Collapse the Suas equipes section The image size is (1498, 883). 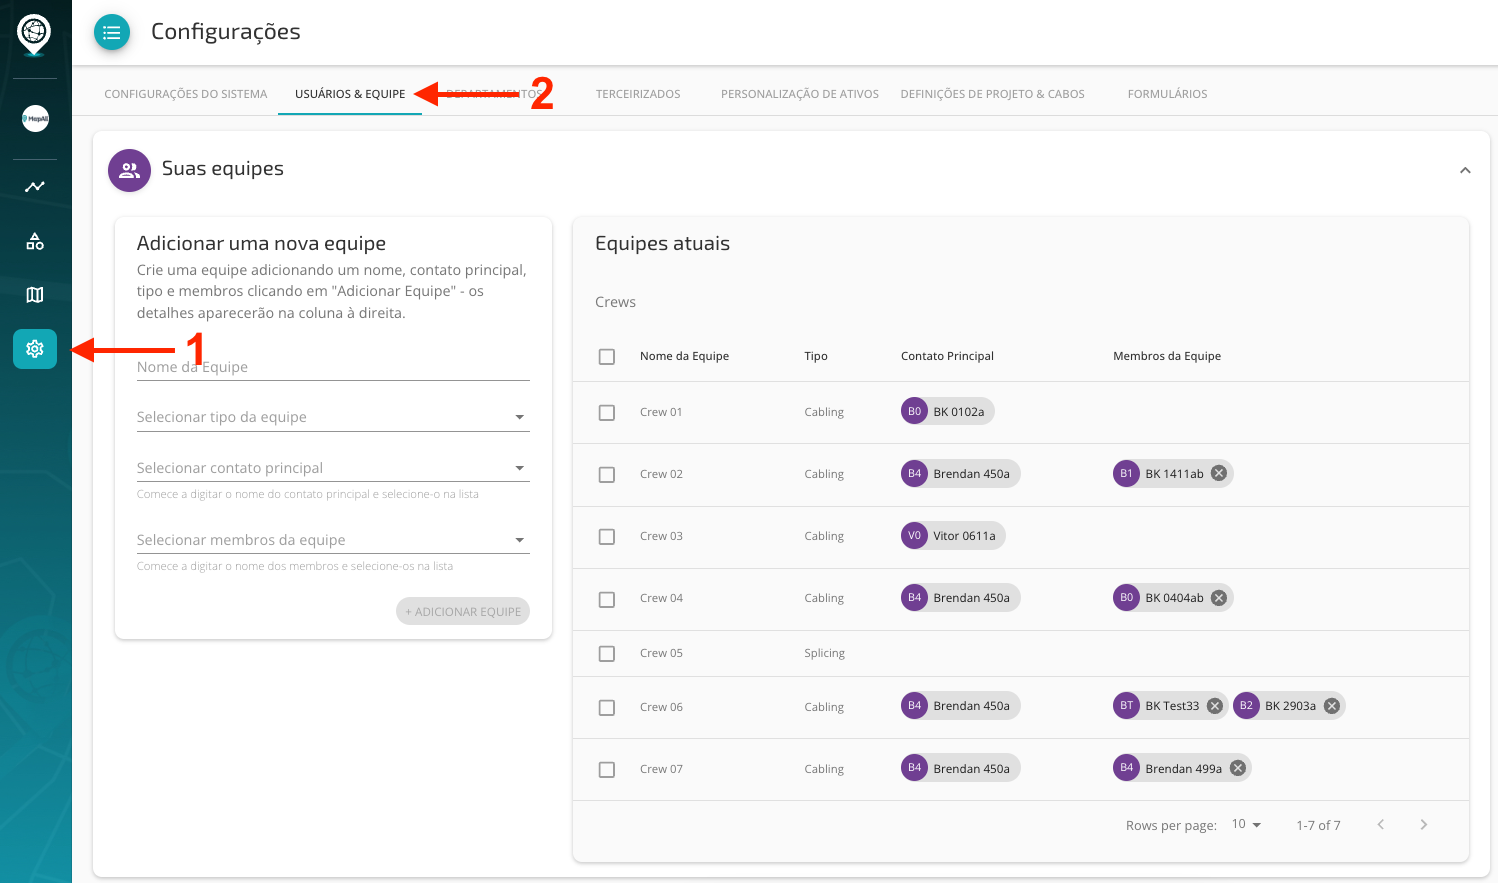1465,170
